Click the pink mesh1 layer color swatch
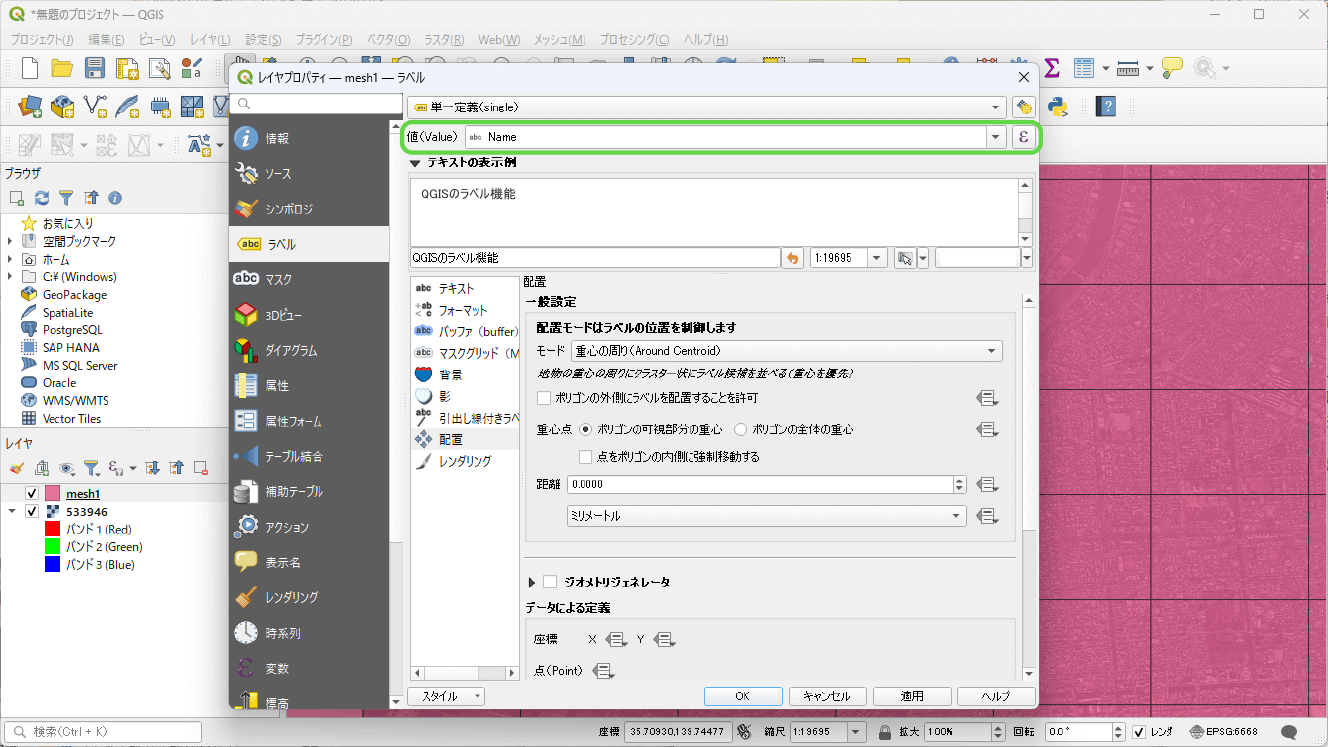Screen dimensions: 1328x747 (52, 493)
